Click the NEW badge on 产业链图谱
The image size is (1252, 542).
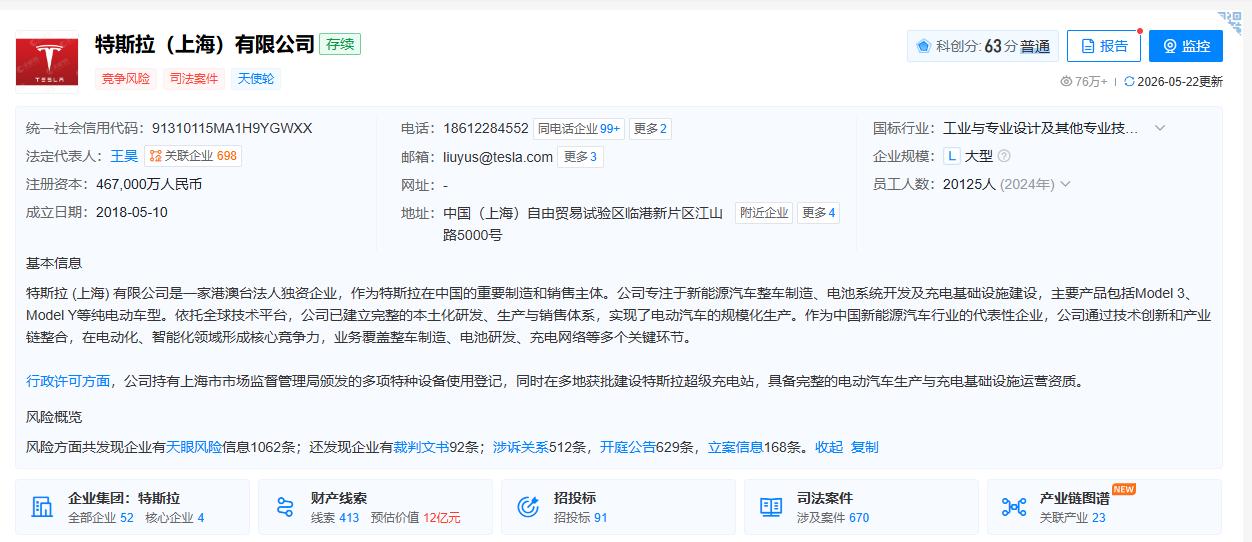pos(1124,489)
